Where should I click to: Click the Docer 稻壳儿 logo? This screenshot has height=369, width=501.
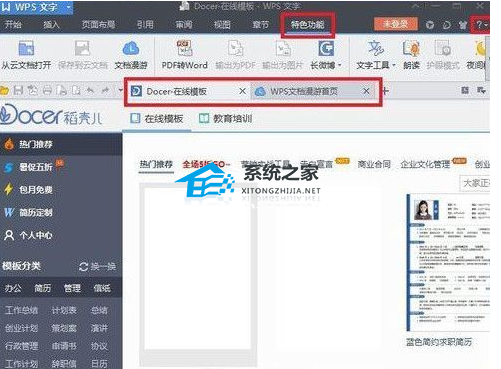click(51, 115)
